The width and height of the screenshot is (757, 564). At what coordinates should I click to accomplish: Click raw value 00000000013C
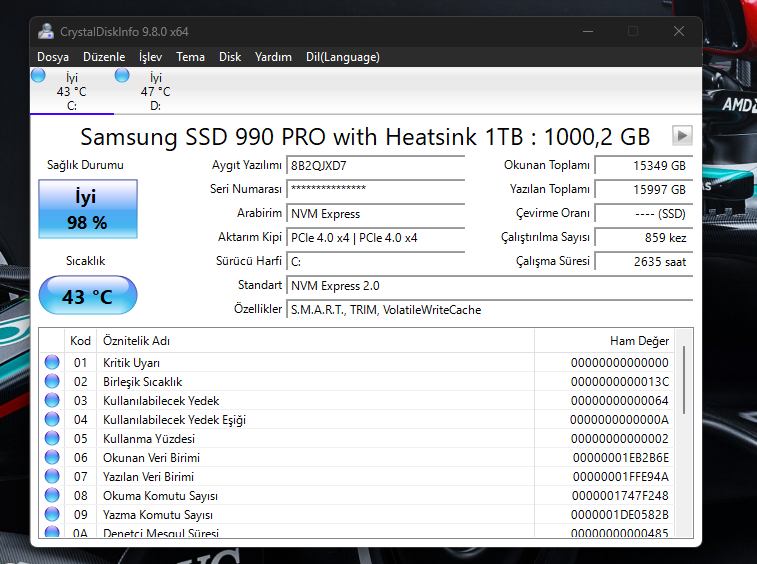tap(620, 381)
